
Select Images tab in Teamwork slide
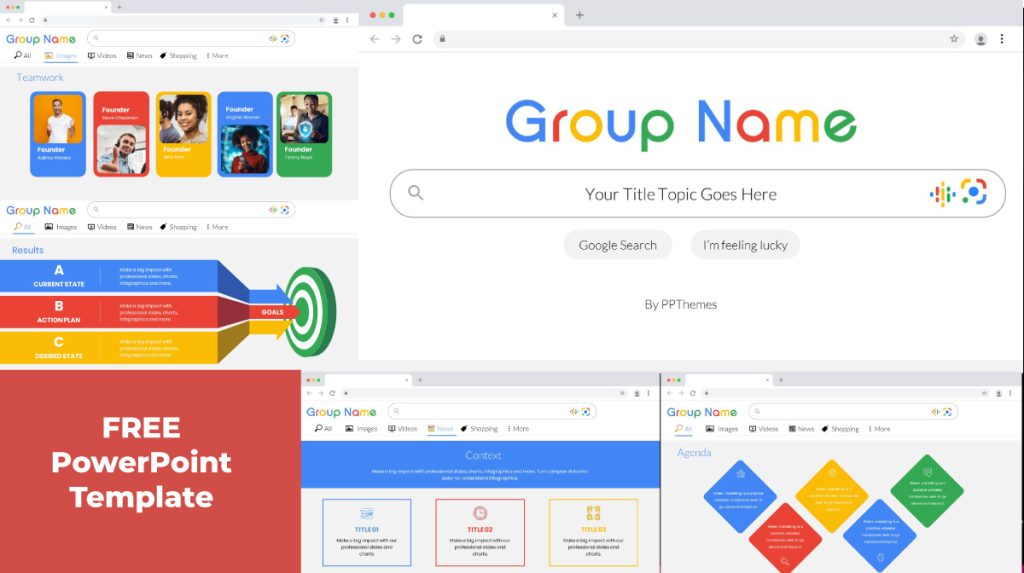click(x=61, y=56)
